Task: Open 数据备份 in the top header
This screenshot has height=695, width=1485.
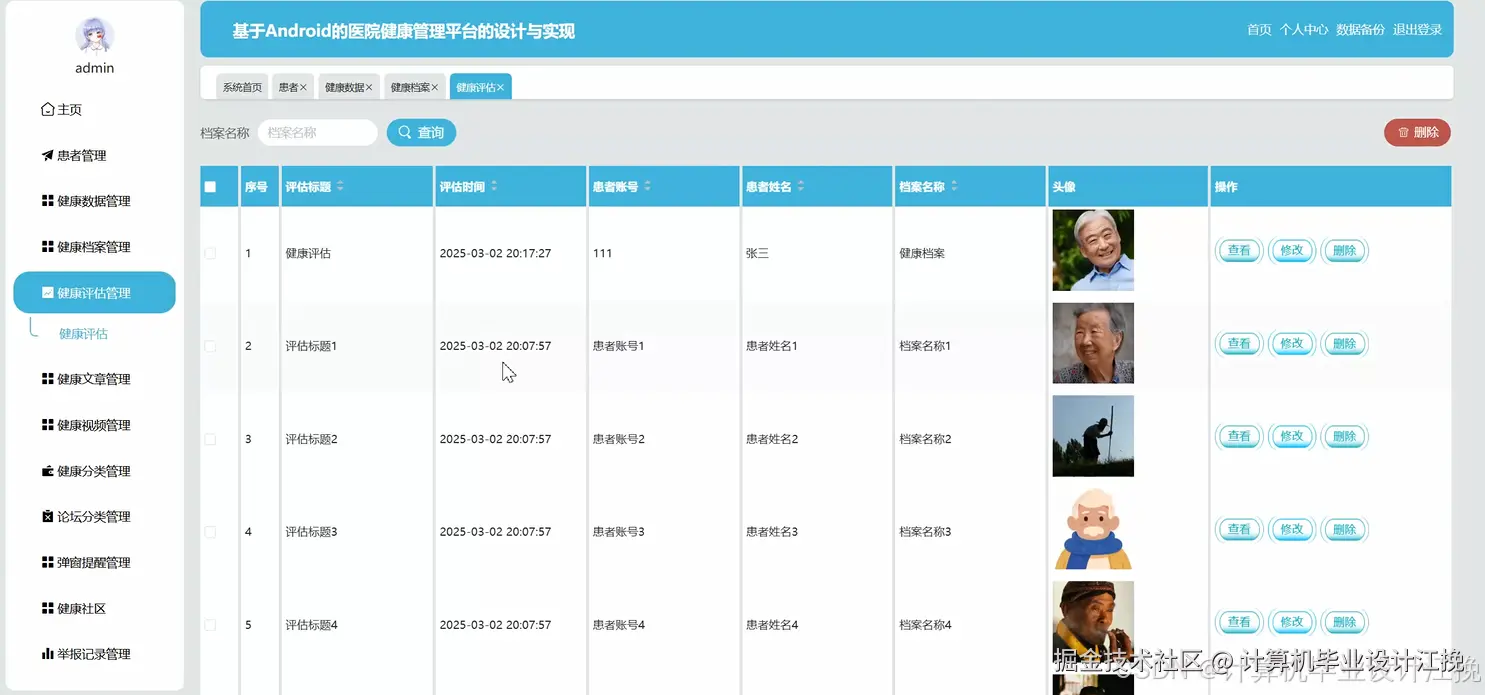Action: tap(1360, 30)
